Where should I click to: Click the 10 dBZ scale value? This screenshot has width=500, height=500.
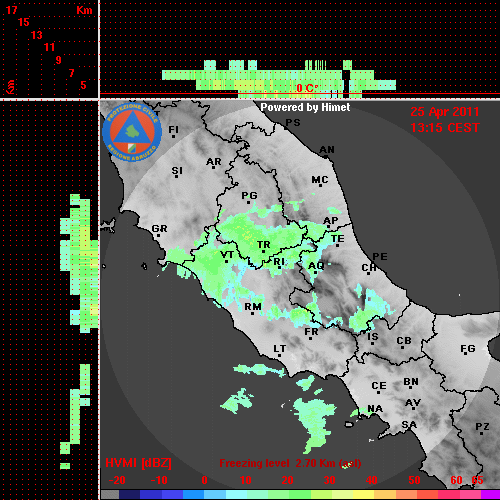pos(246,480)
